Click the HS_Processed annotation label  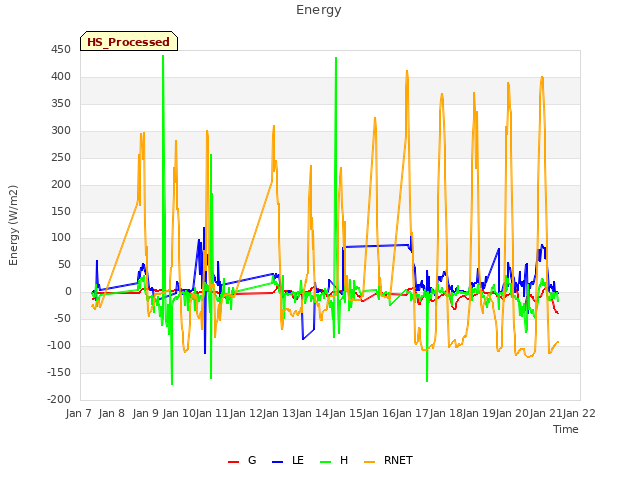click(129, 42)
